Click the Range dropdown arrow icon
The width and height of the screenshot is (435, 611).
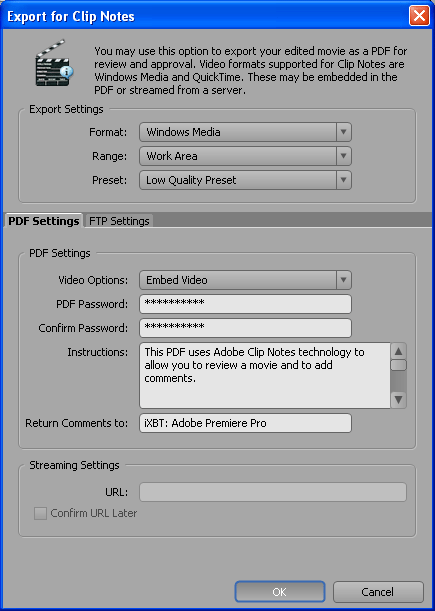click(343, 156)
